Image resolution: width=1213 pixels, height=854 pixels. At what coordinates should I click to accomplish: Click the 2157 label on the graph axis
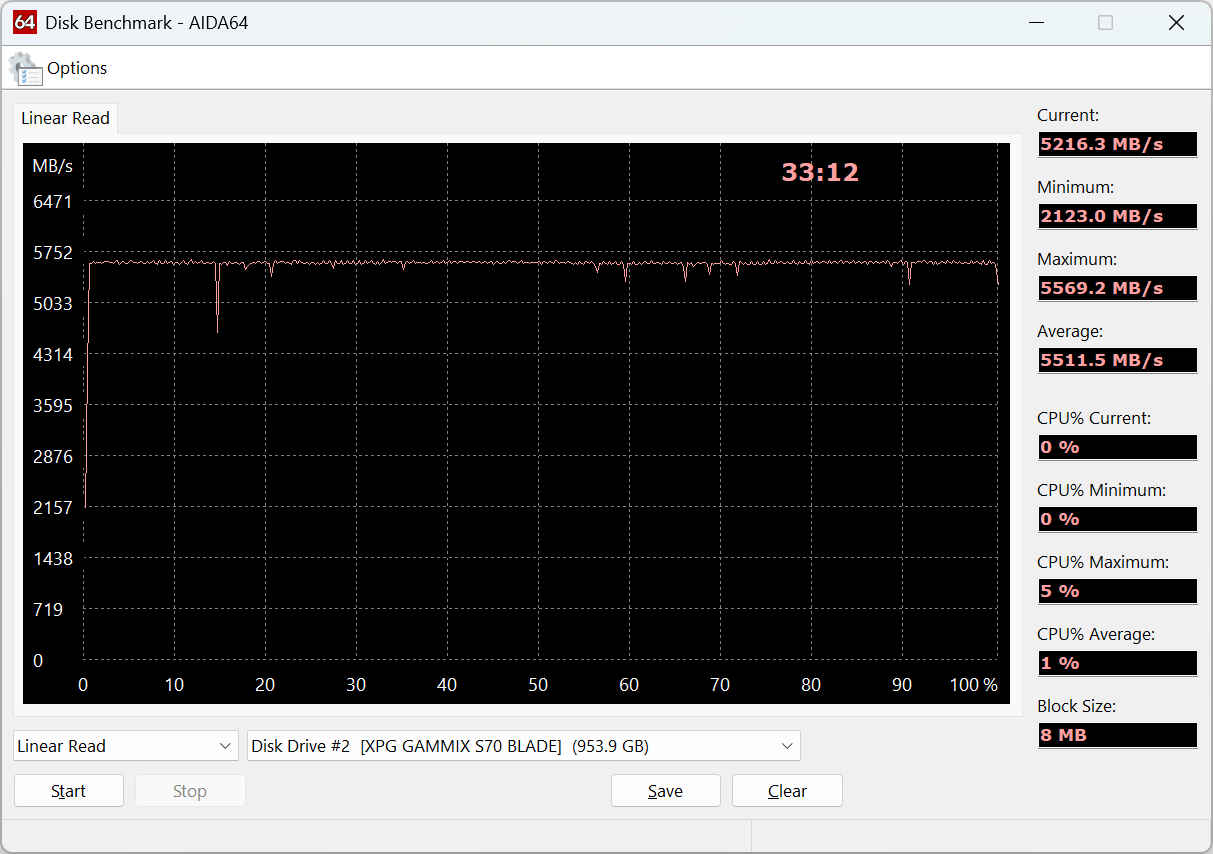tap(53, 508)
